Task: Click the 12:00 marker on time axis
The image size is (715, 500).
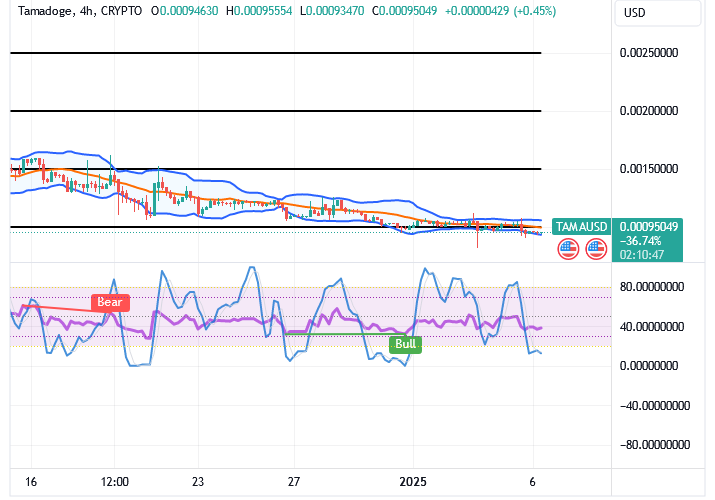Action: [x=115, y=480]
